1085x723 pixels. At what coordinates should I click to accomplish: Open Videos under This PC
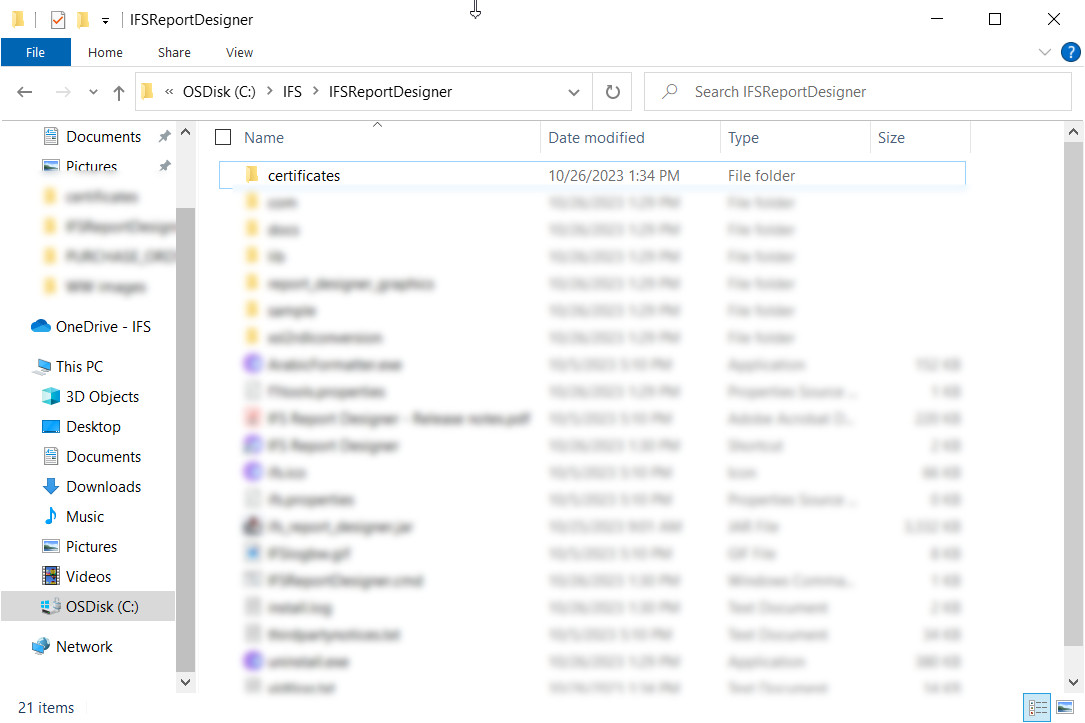tap(88, 576)
